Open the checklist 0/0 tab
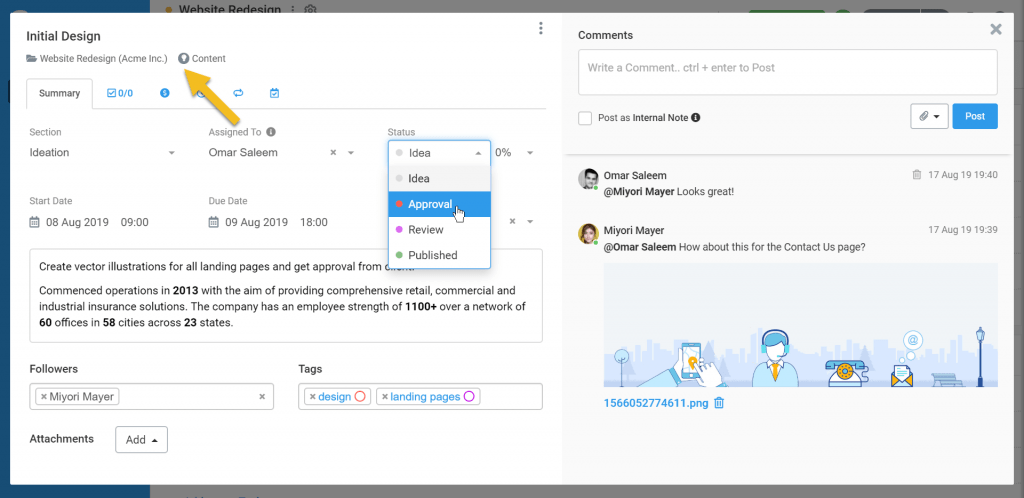This screenshot has height=498, width=1024. (x=119, y=93)
